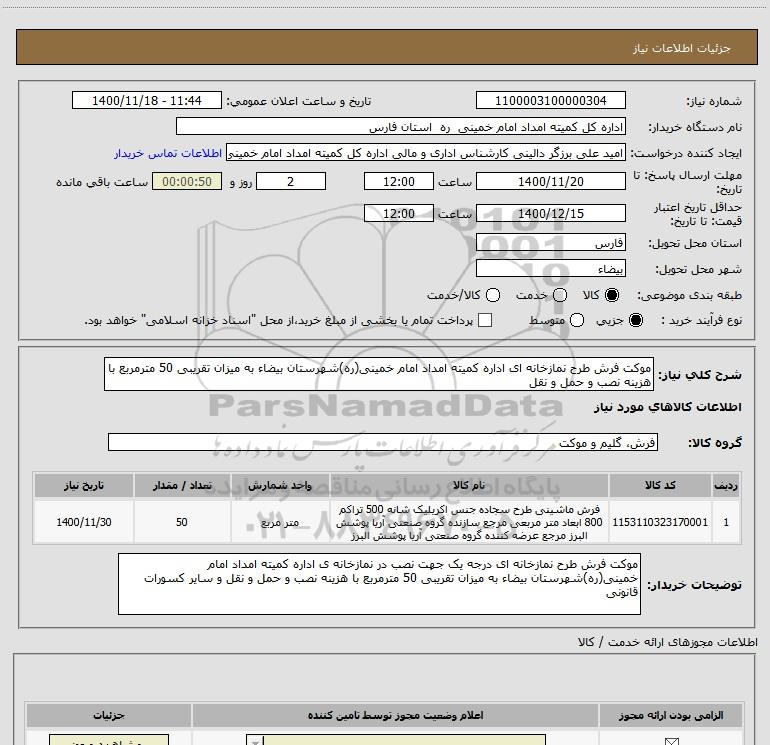Click the اطلاعات مجوزهای ارائه خدمت / کالا heading
This screenshot has width=770, height=745.
point(667,642)
